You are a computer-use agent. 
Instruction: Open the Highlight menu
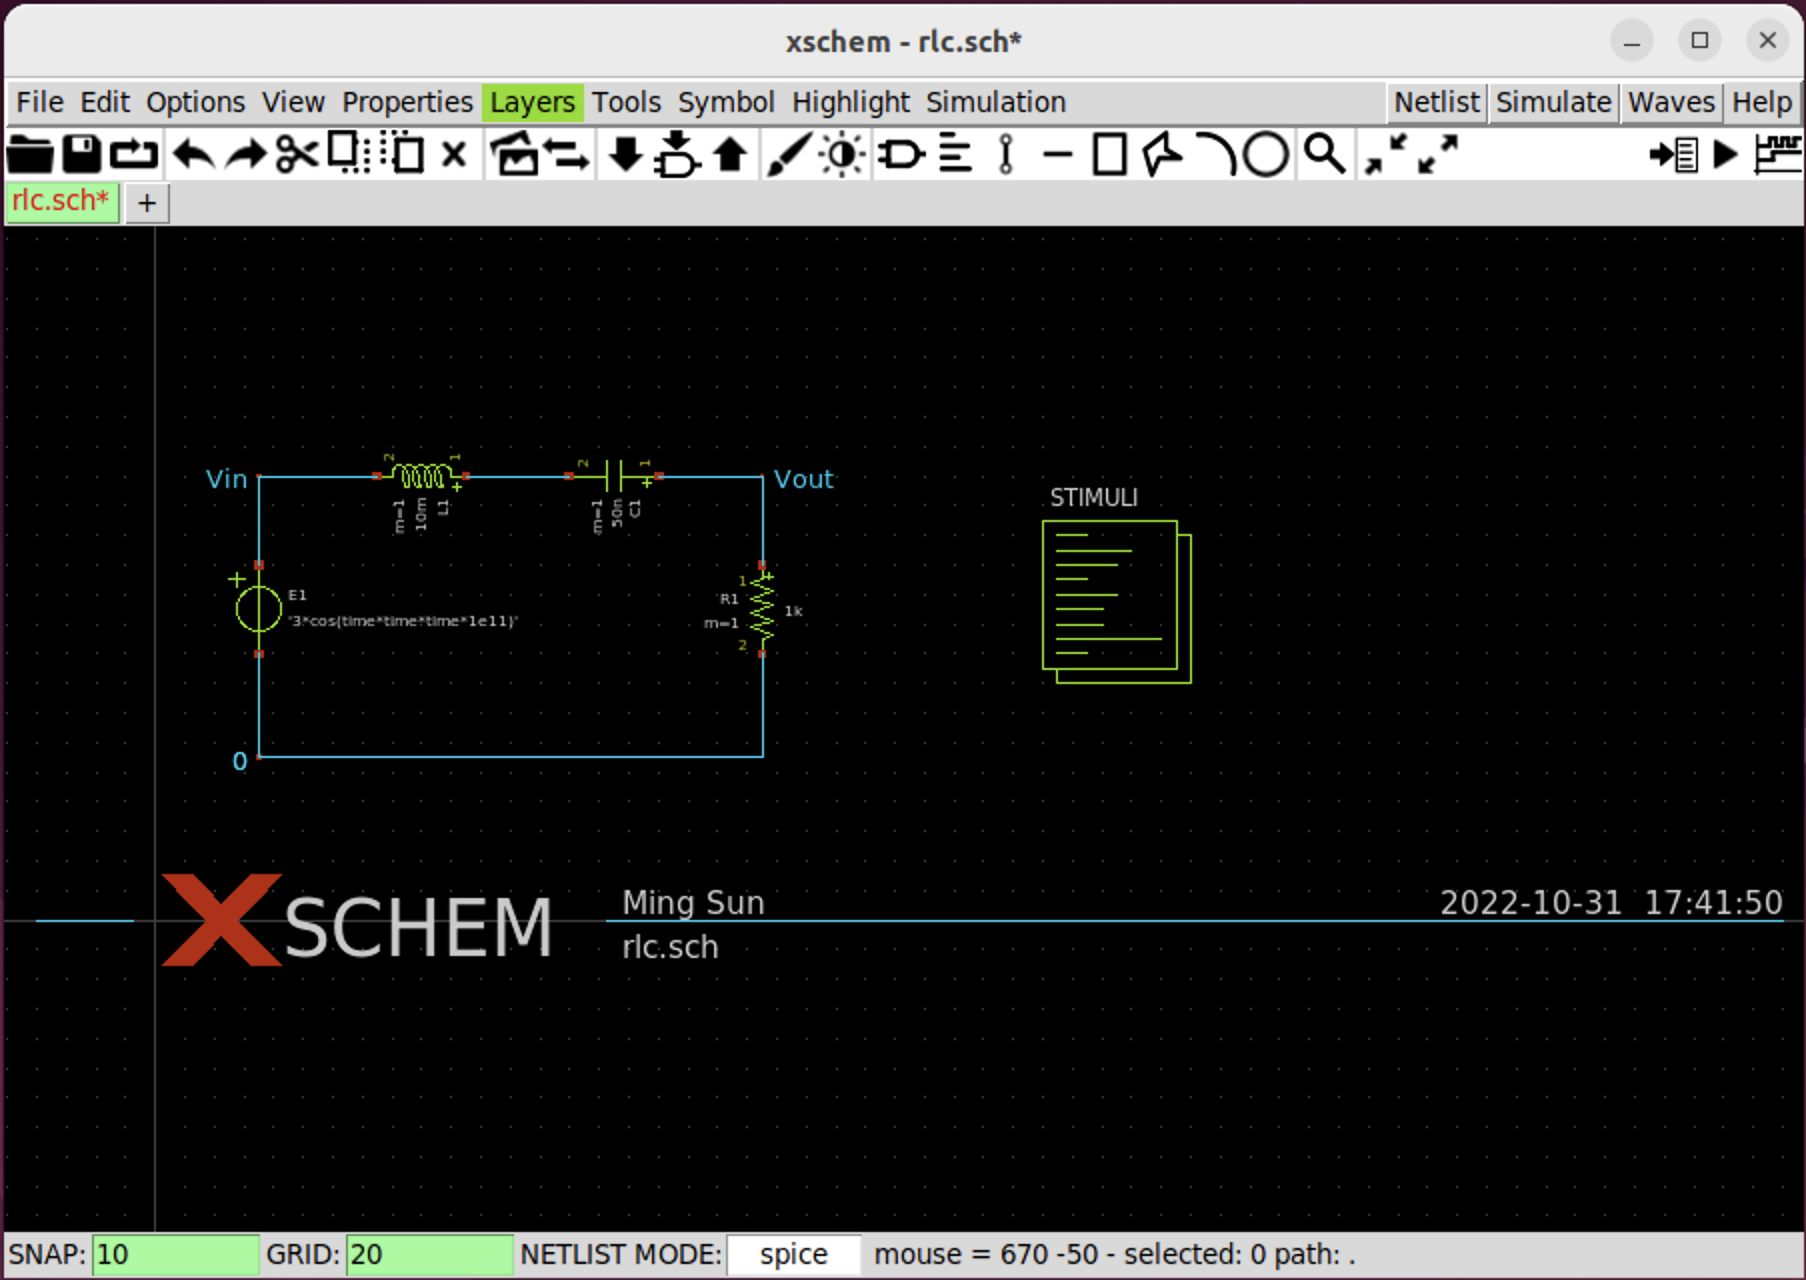(x=850, y=102)
